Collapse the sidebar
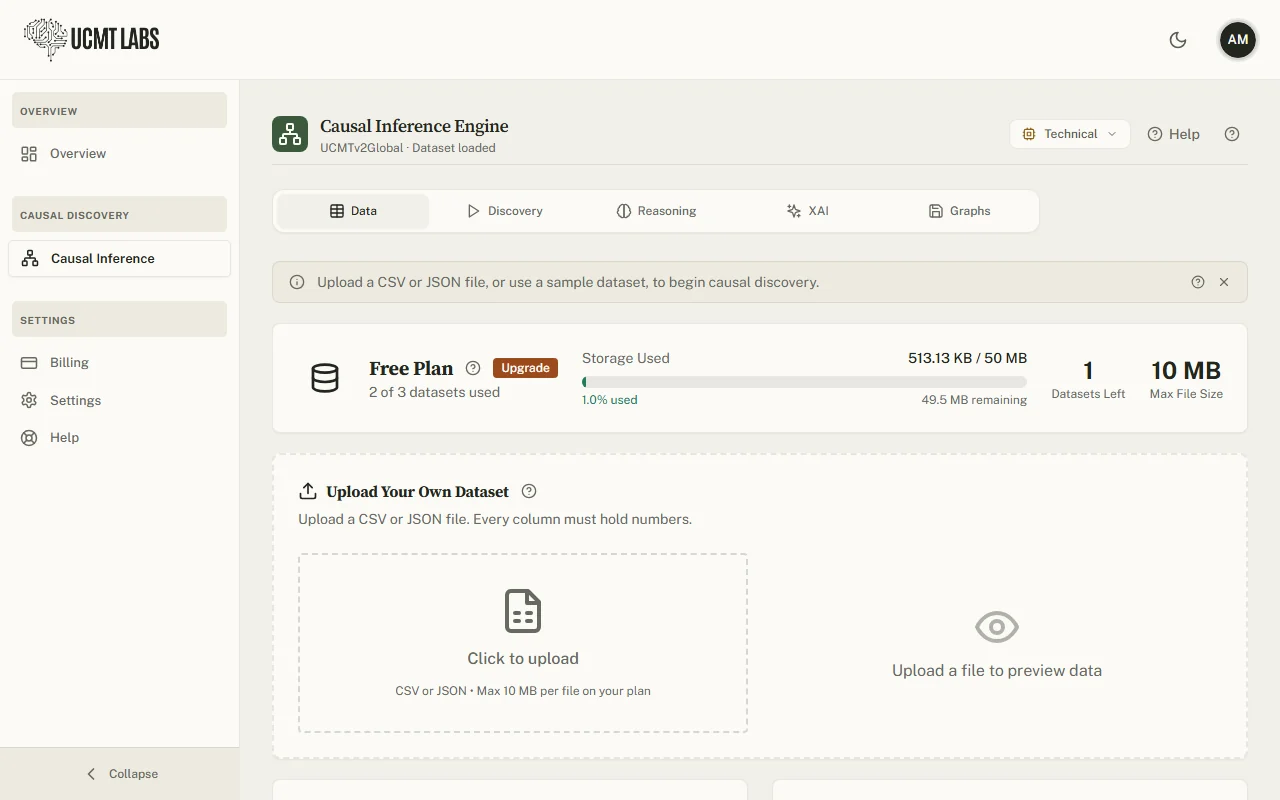 coord(120,774)
